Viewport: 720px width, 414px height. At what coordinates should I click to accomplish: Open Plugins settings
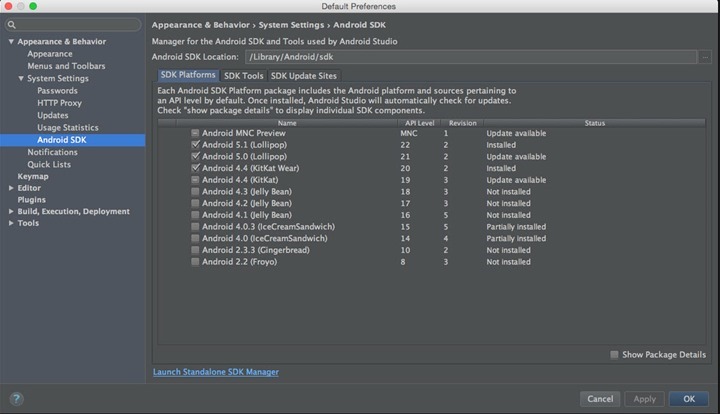[31, 200]
